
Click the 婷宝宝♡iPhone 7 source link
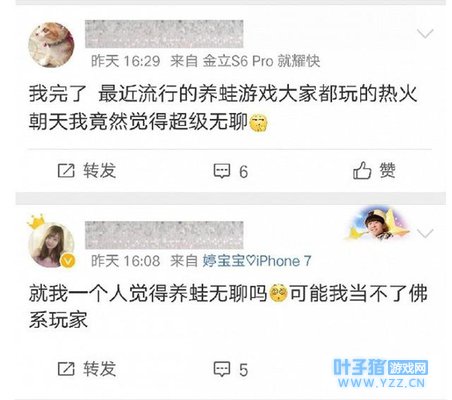[x=257, y=261]
